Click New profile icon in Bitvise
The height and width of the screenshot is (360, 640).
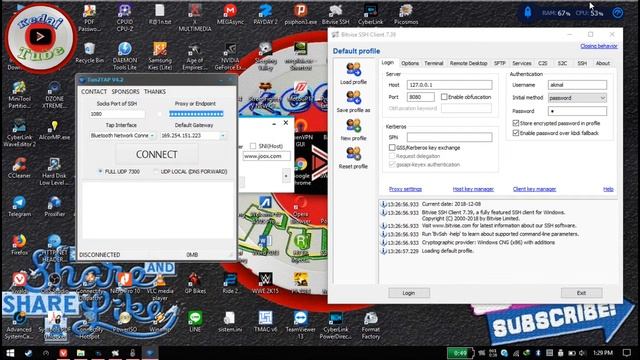(x=353, y=130)
